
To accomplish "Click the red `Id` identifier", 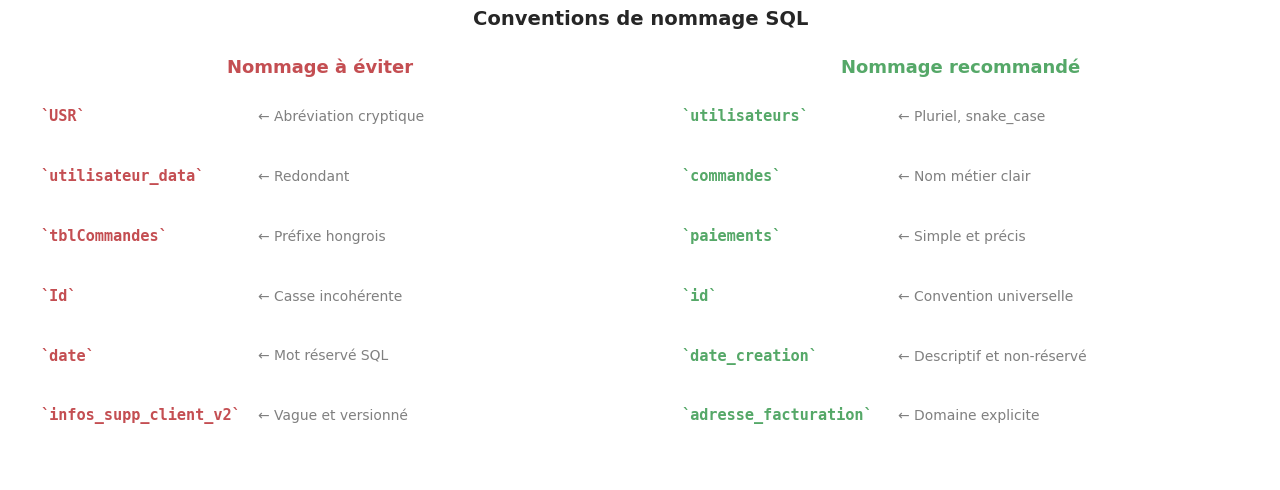I will [58, 297].
